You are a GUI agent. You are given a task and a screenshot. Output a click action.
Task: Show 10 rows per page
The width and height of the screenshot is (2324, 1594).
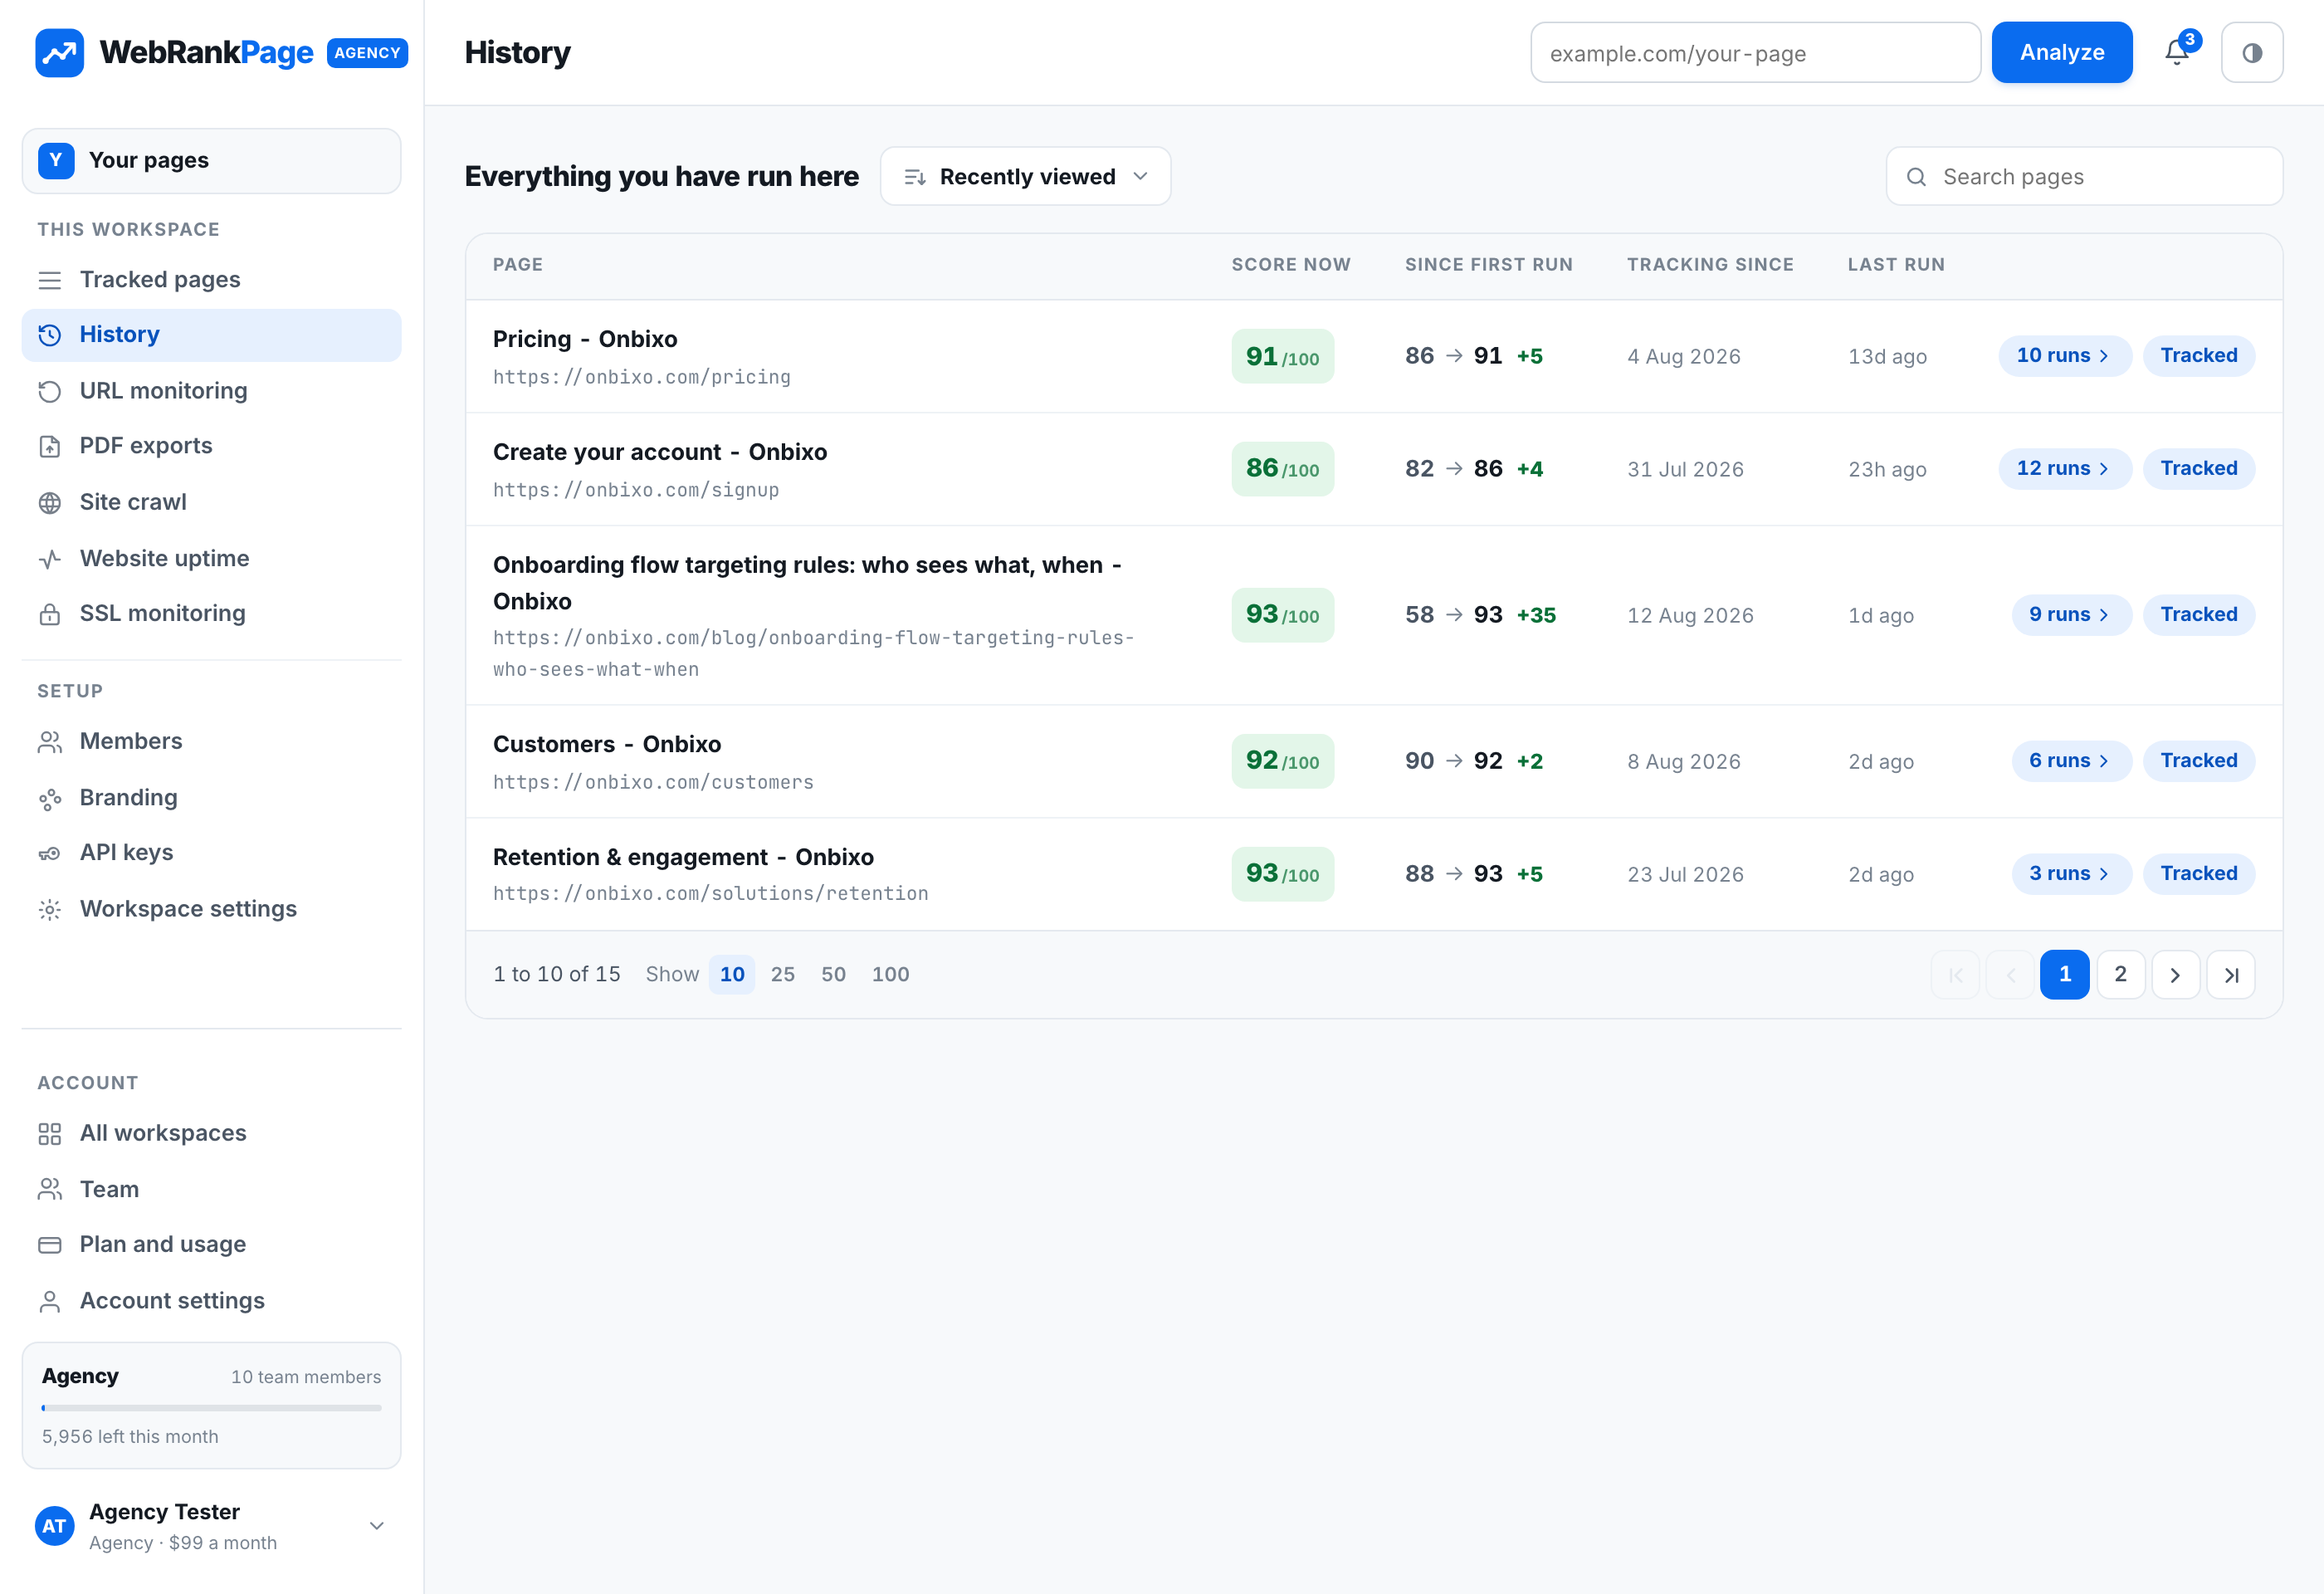(x=732, y=974)
